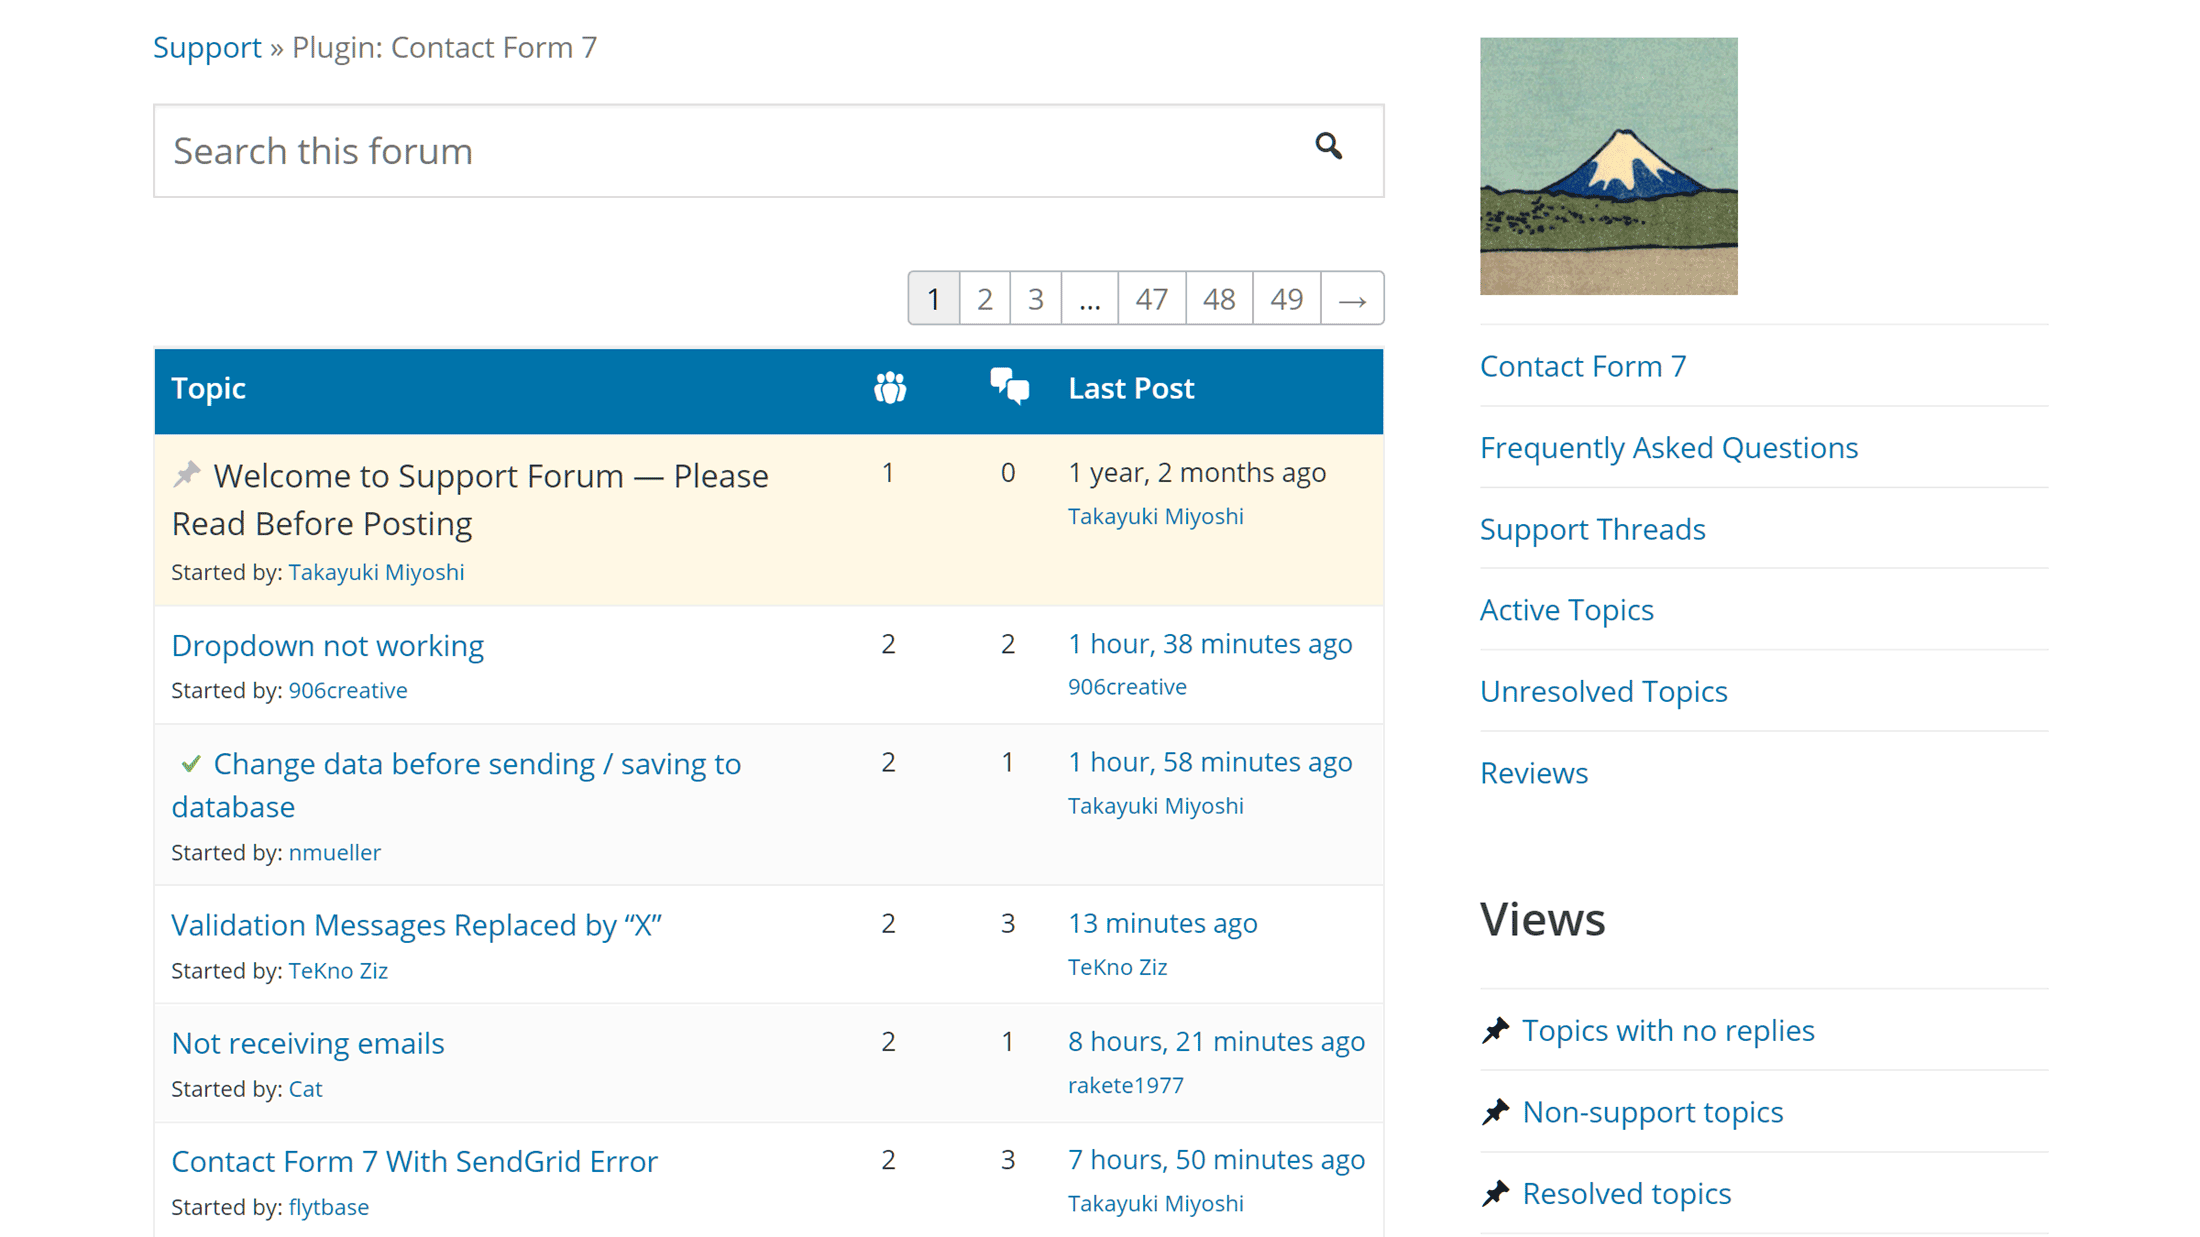Click green resolved checkmark on Change data topic
This screenshot has width=2200, height=1237.
point(190,765)
